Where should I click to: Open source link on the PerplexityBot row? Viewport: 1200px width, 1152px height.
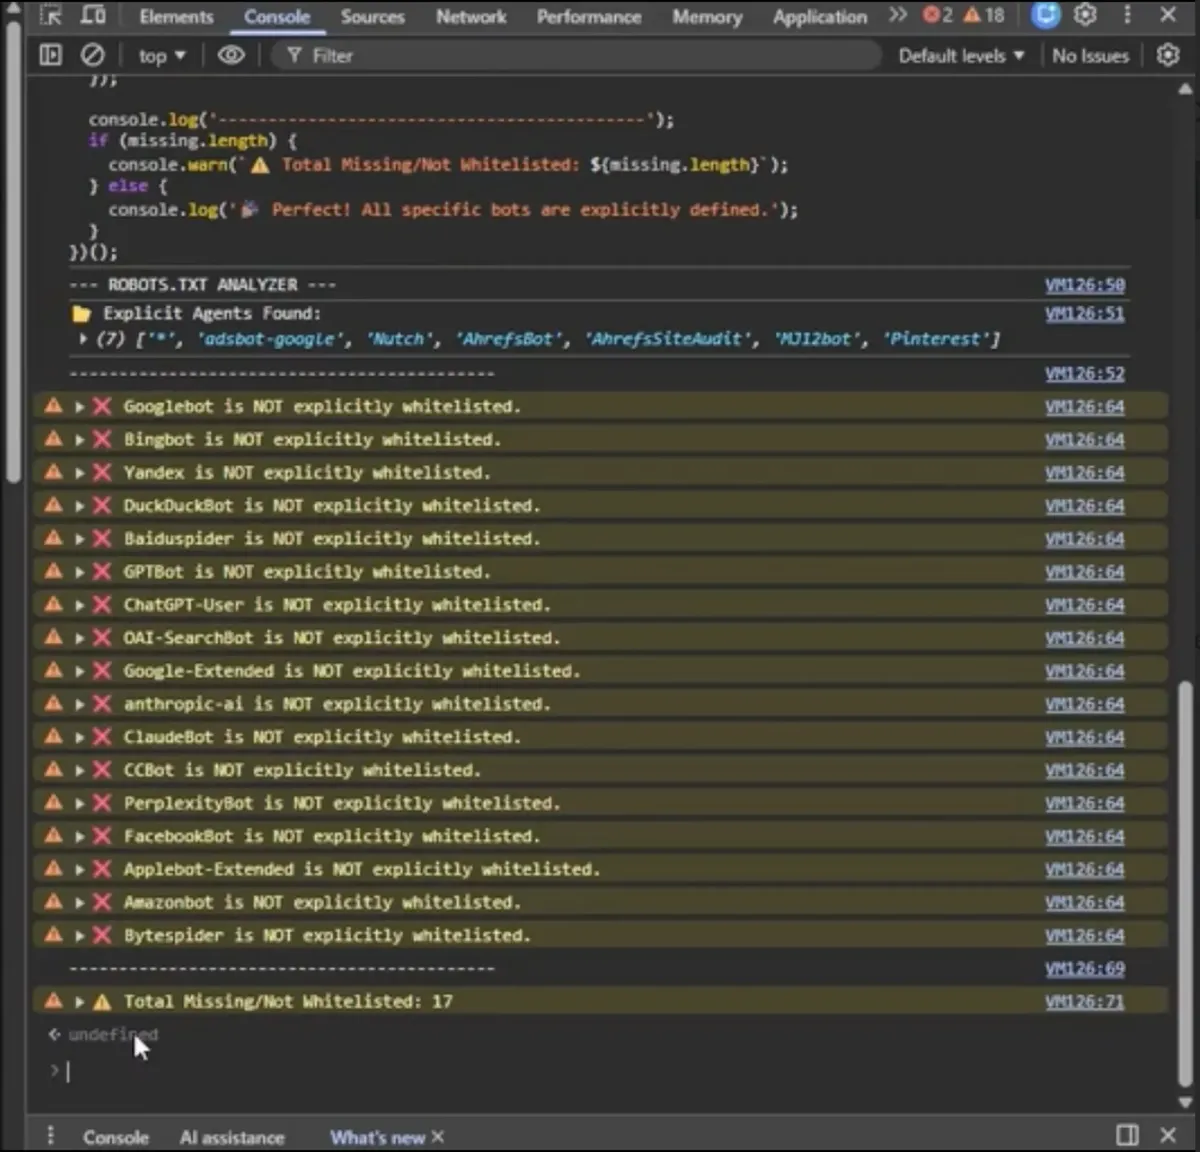click(1085, 803)
